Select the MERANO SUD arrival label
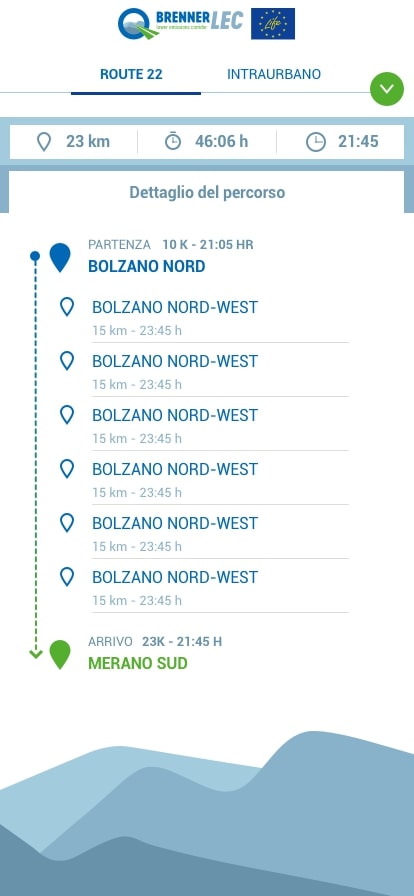The width and height of the screenshot is (414, 896). click(138, 663)
